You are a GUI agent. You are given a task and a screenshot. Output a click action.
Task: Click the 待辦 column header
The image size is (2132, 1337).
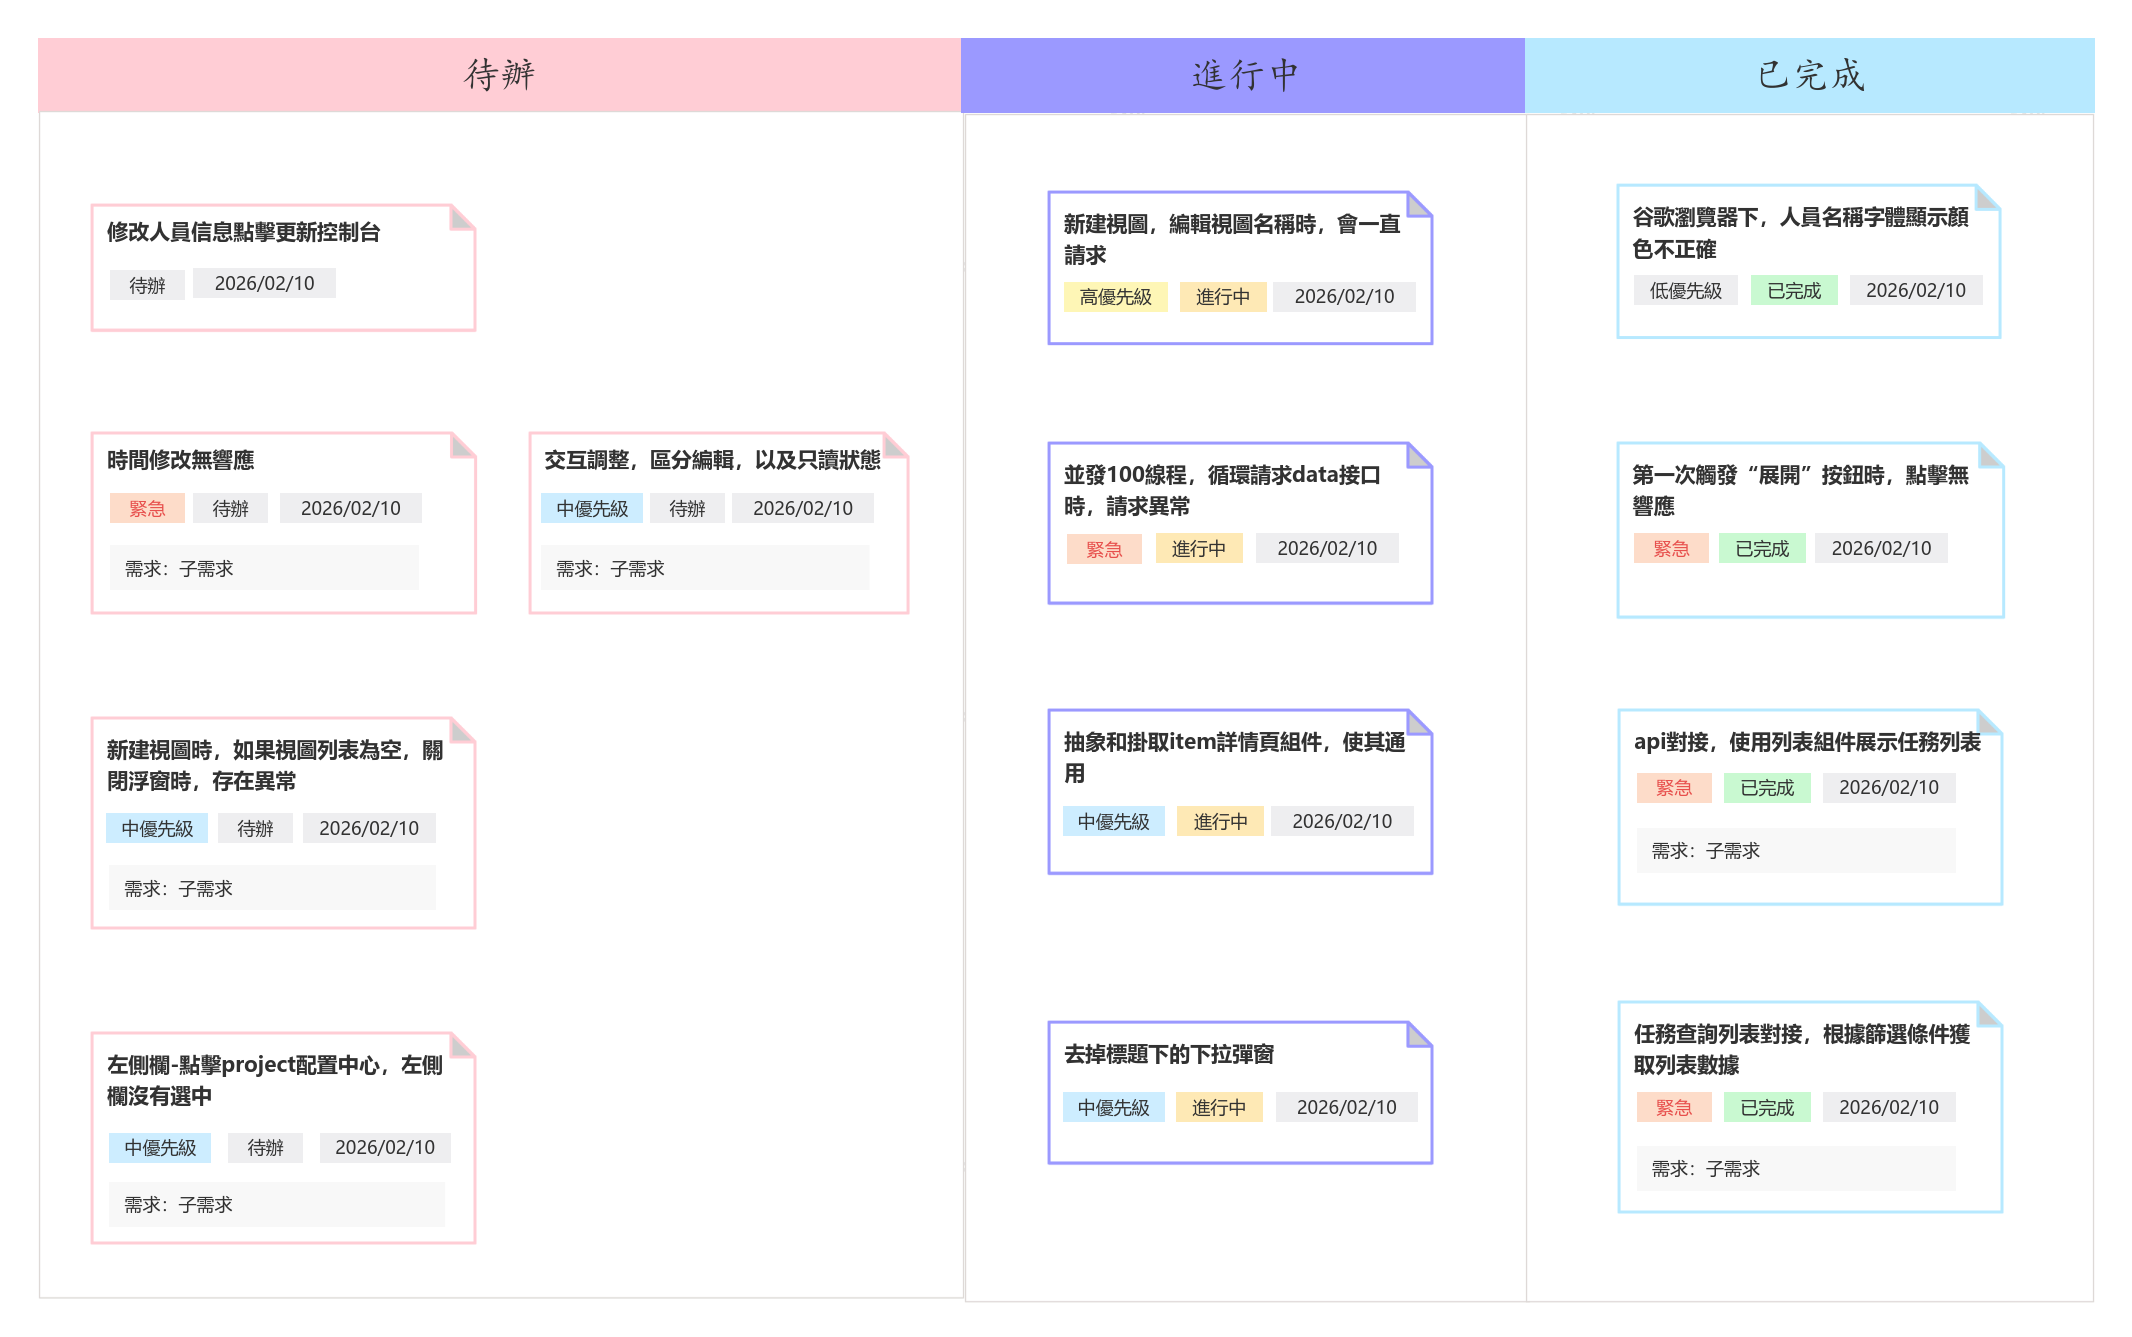(x=499, y=75)
